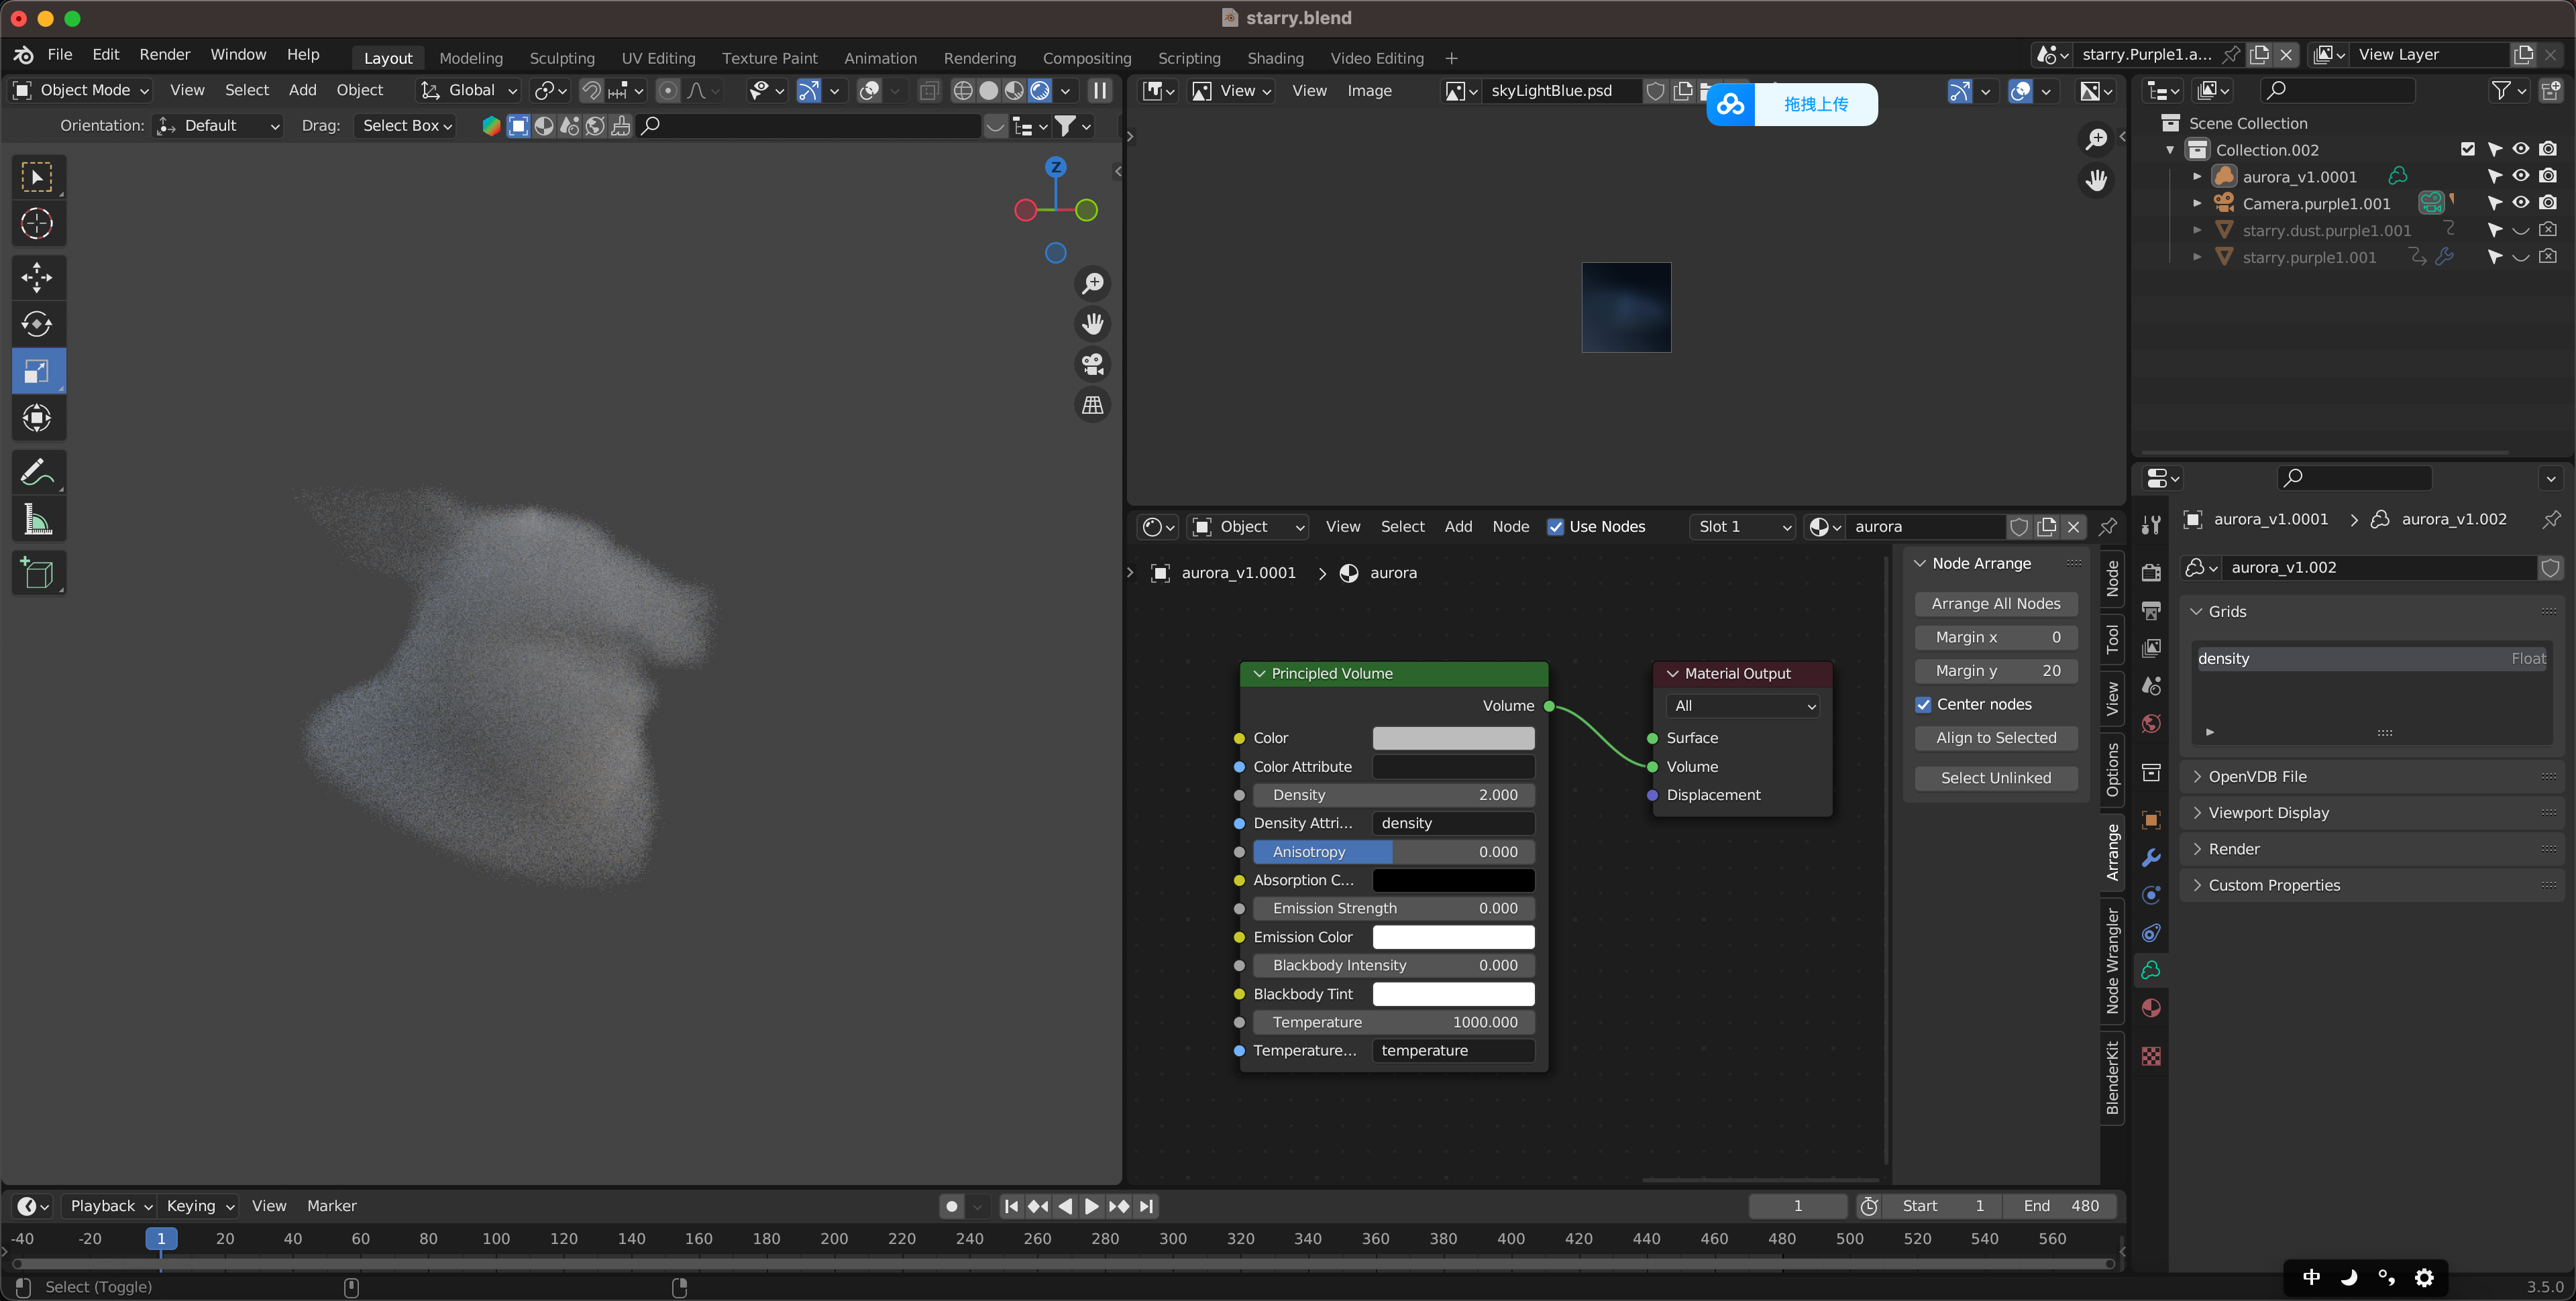Switch to the Shading workspace tab
Viewport: 2576px width, 1301px height.
click(1275, 58)
